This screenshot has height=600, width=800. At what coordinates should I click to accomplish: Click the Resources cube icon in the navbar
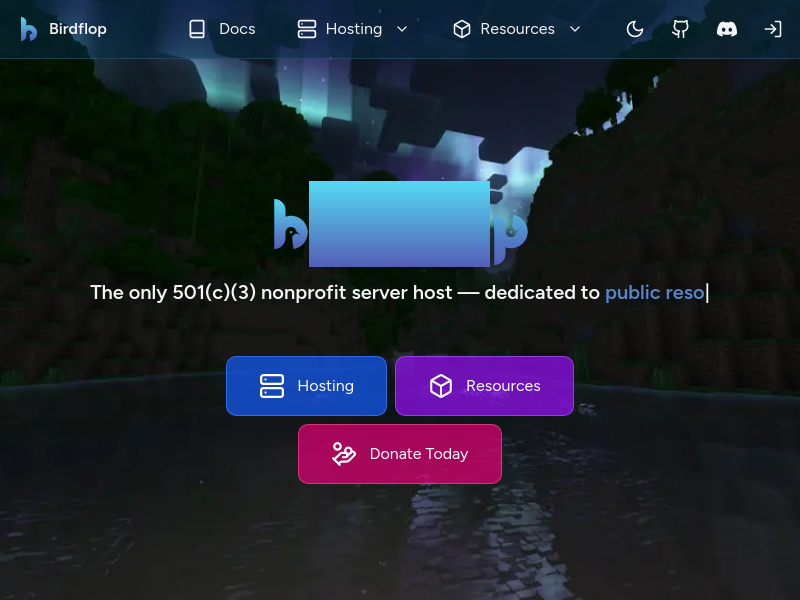coord(462,29)
